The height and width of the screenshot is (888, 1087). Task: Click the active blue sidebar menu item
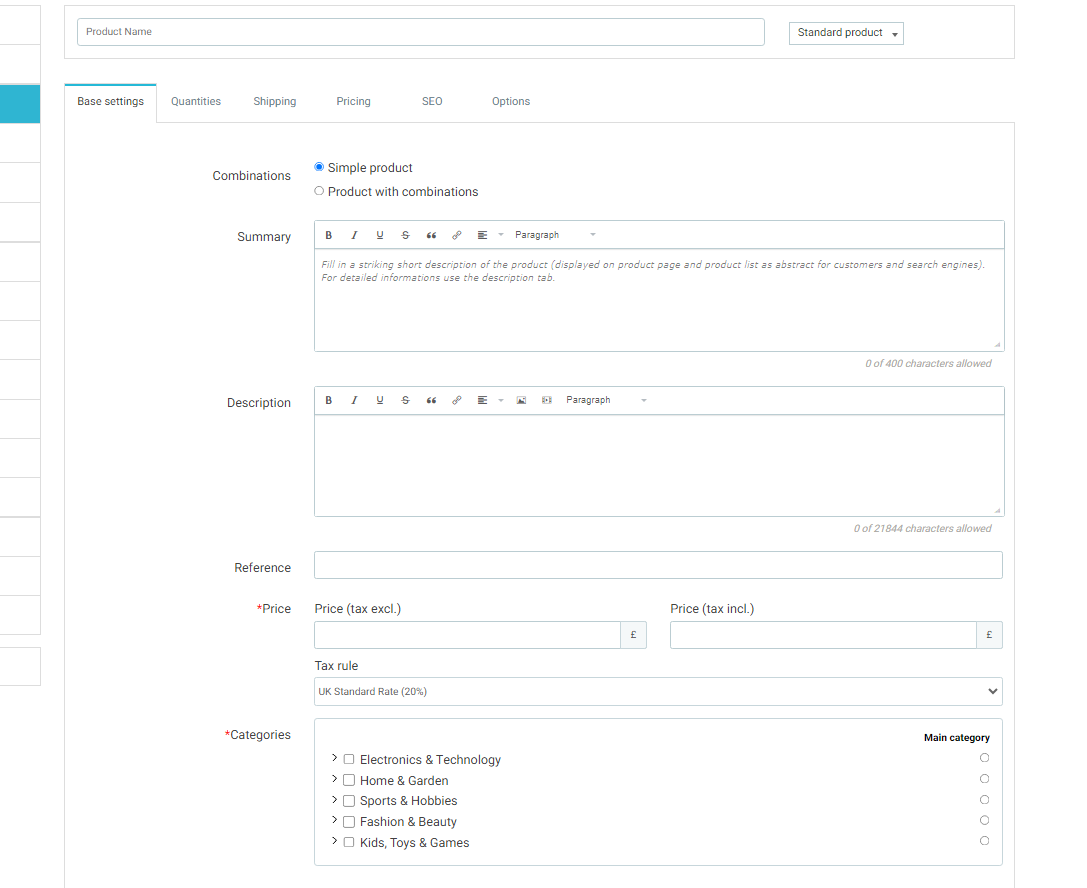20,104
